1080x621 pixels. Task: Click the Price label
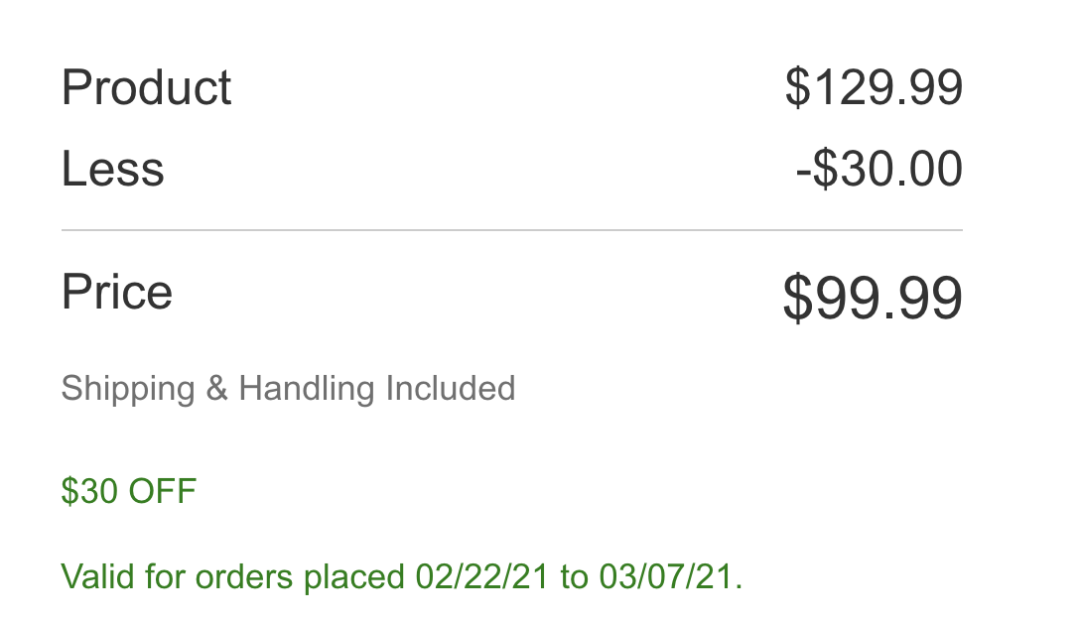[x=117, y=292]
